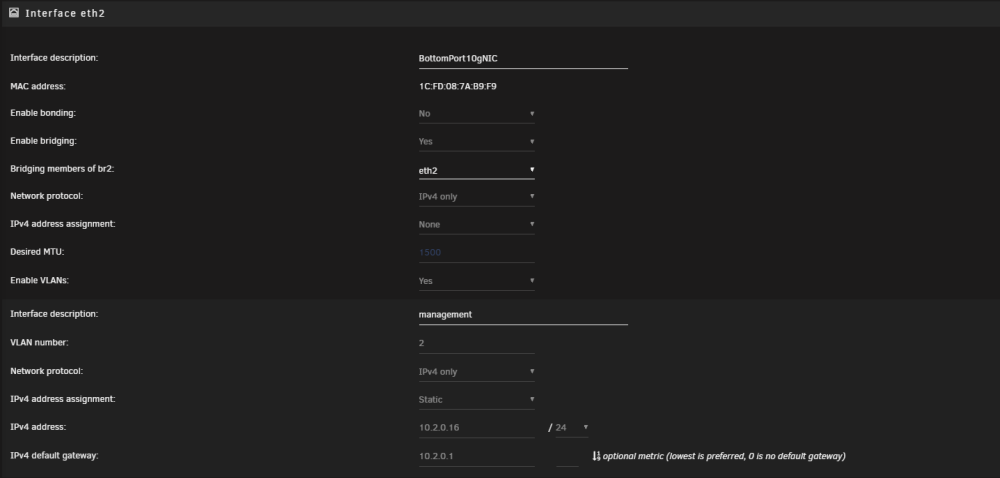
Task: Click the optional metric input field
Action: [x=567, y=456]
